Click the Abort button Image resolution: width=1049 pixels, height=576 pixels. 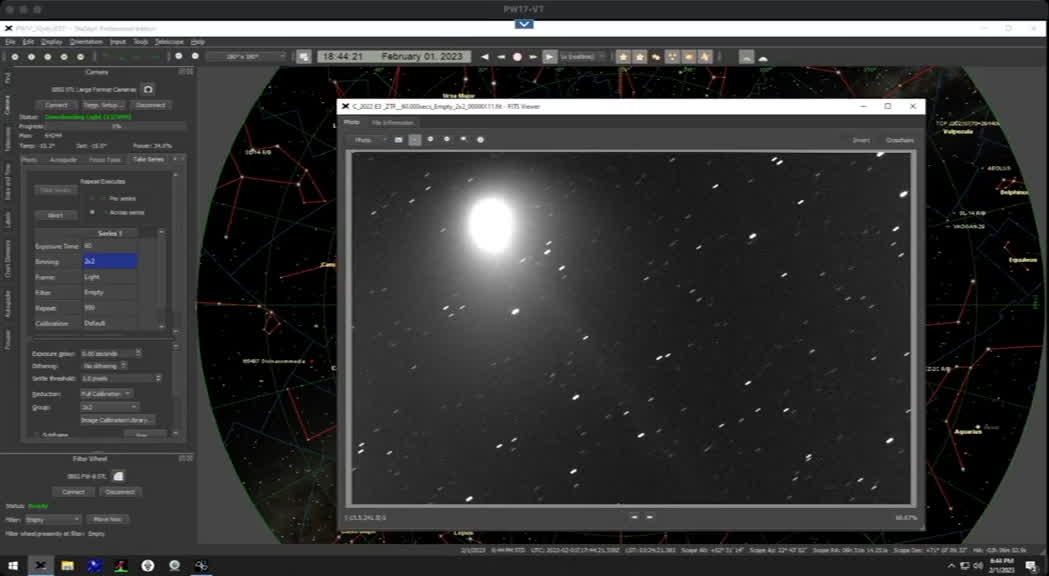[x=56, y=215]
